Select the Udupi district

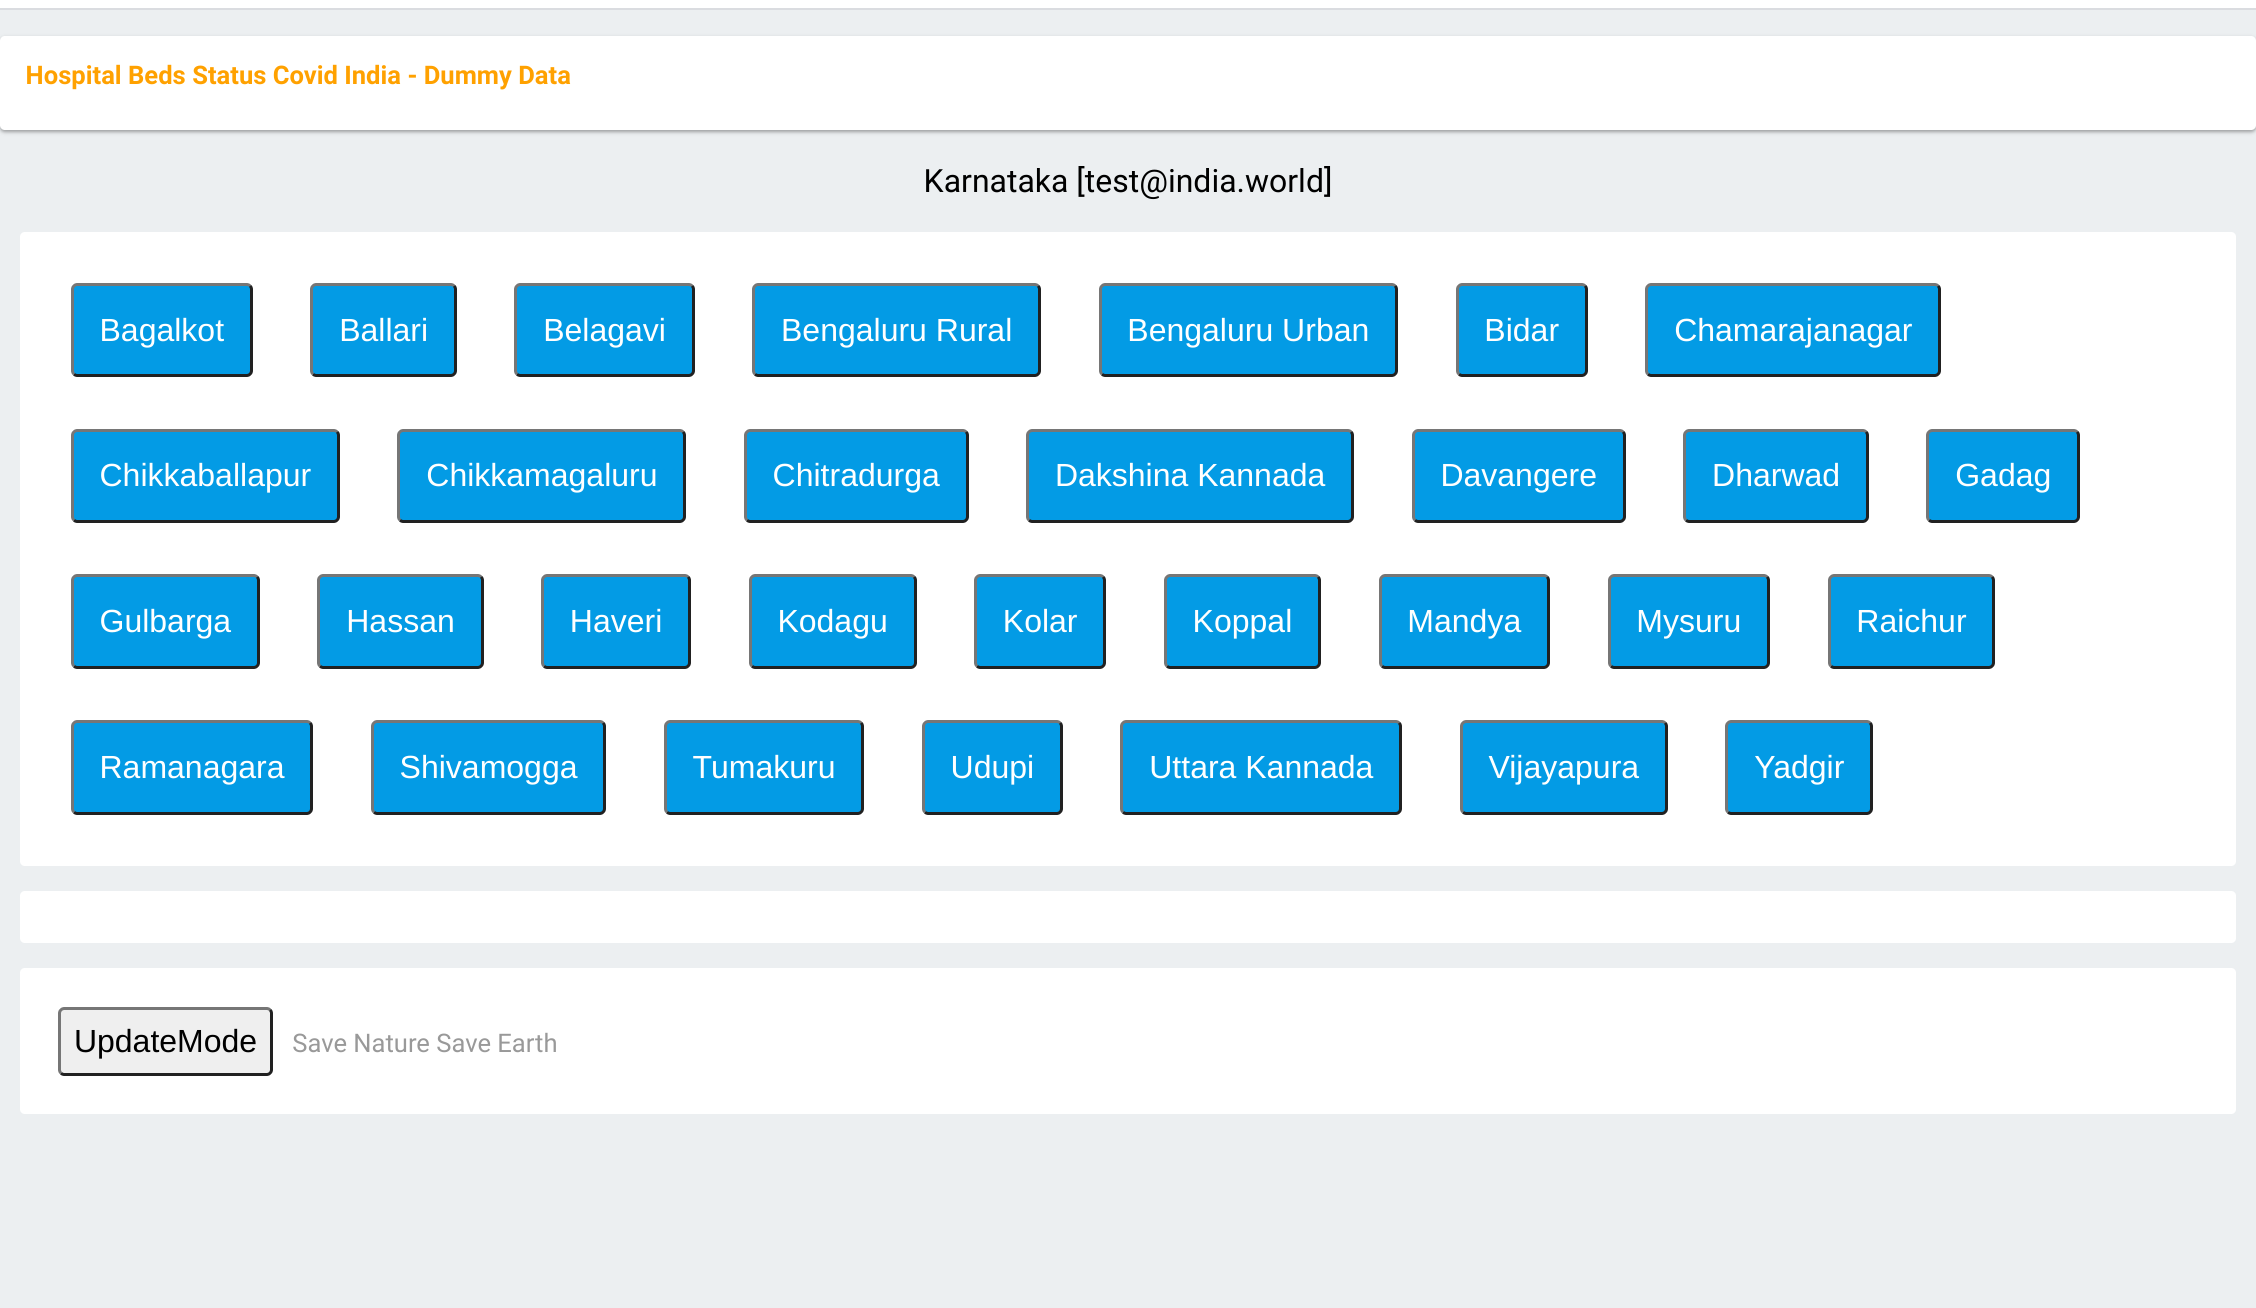[992, 767]
